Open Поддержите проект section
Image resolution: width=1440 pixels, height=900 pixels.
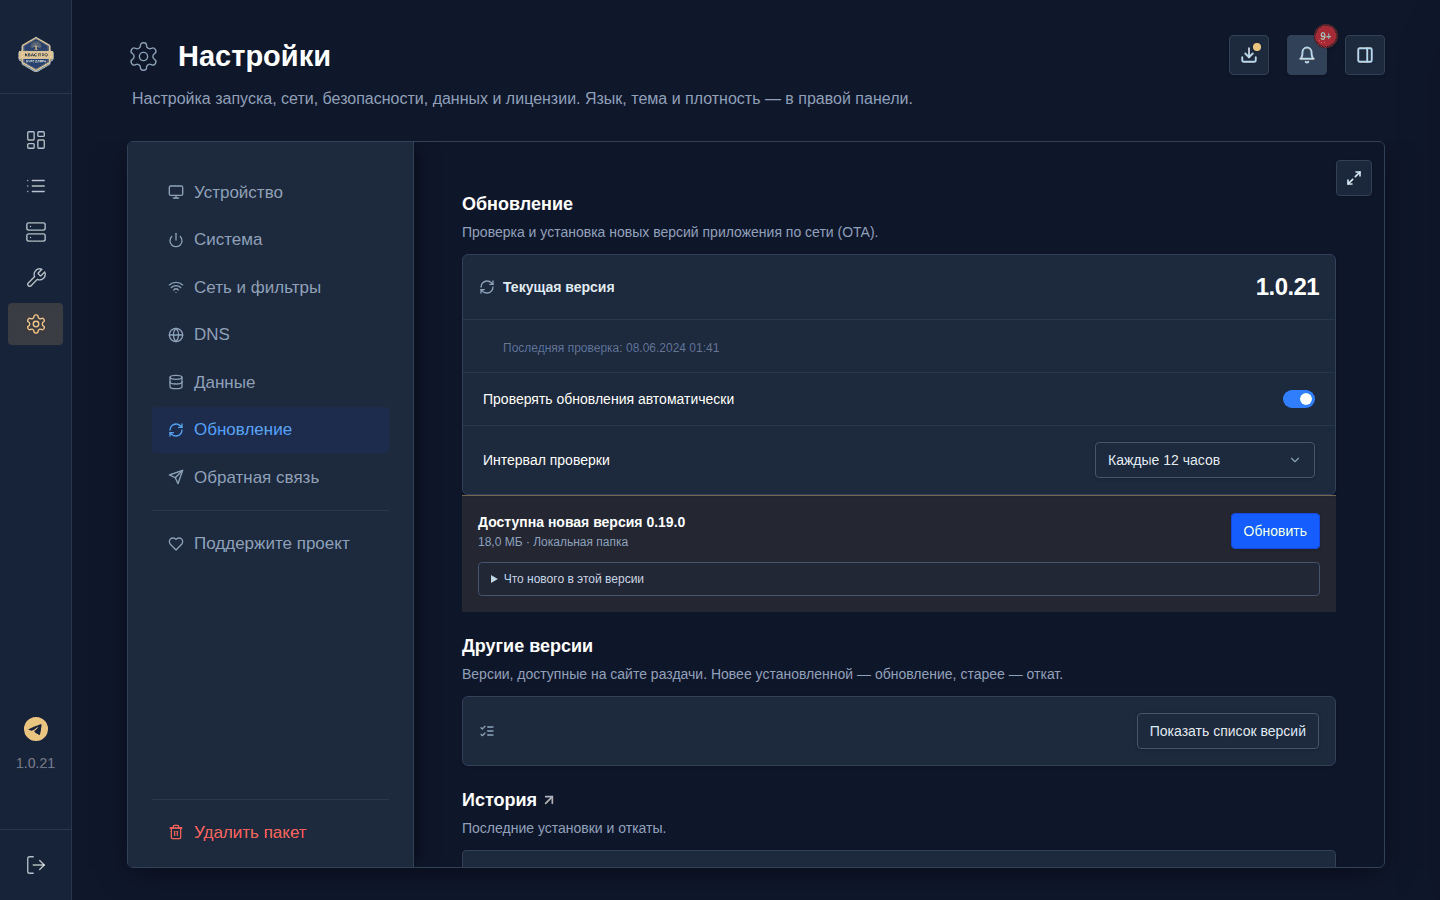[270, 544]
